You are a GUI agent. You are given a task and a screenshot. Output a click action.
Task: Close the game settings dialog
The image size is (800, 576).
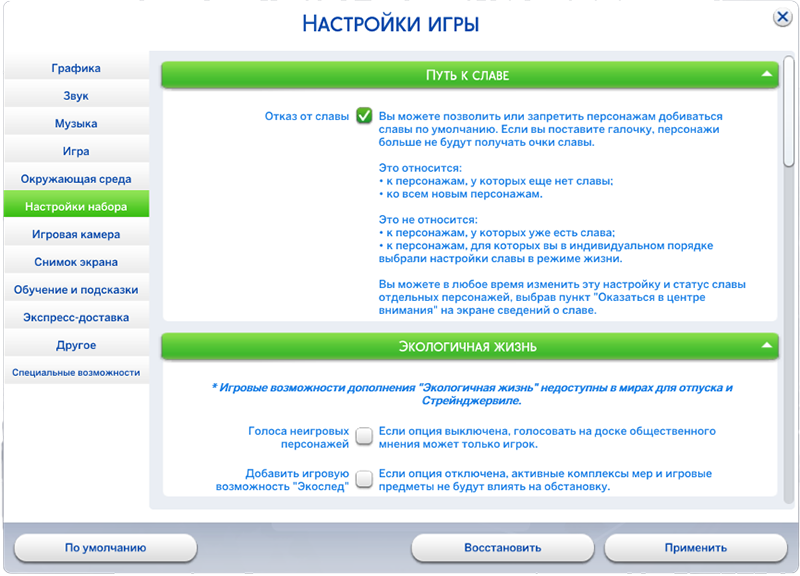(782, 17)
